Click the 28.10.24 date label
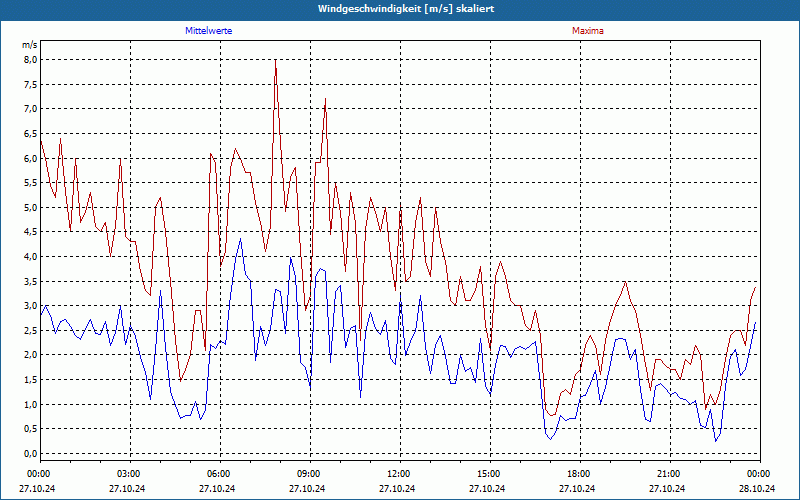The height and width of the screenshot is (500, 800). pyautogui.click(x=757, y=488)
